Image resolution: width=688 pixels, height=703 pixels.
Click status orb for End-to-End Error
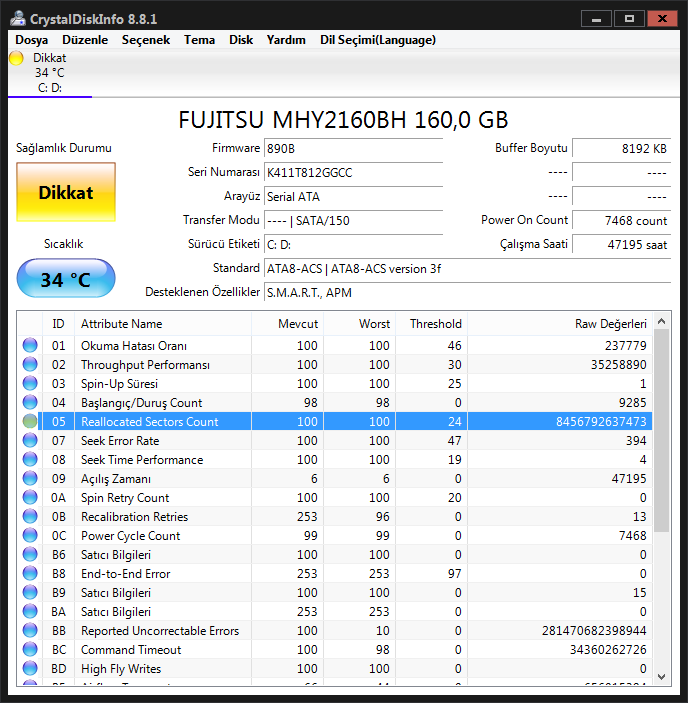[x=30, y=573]
